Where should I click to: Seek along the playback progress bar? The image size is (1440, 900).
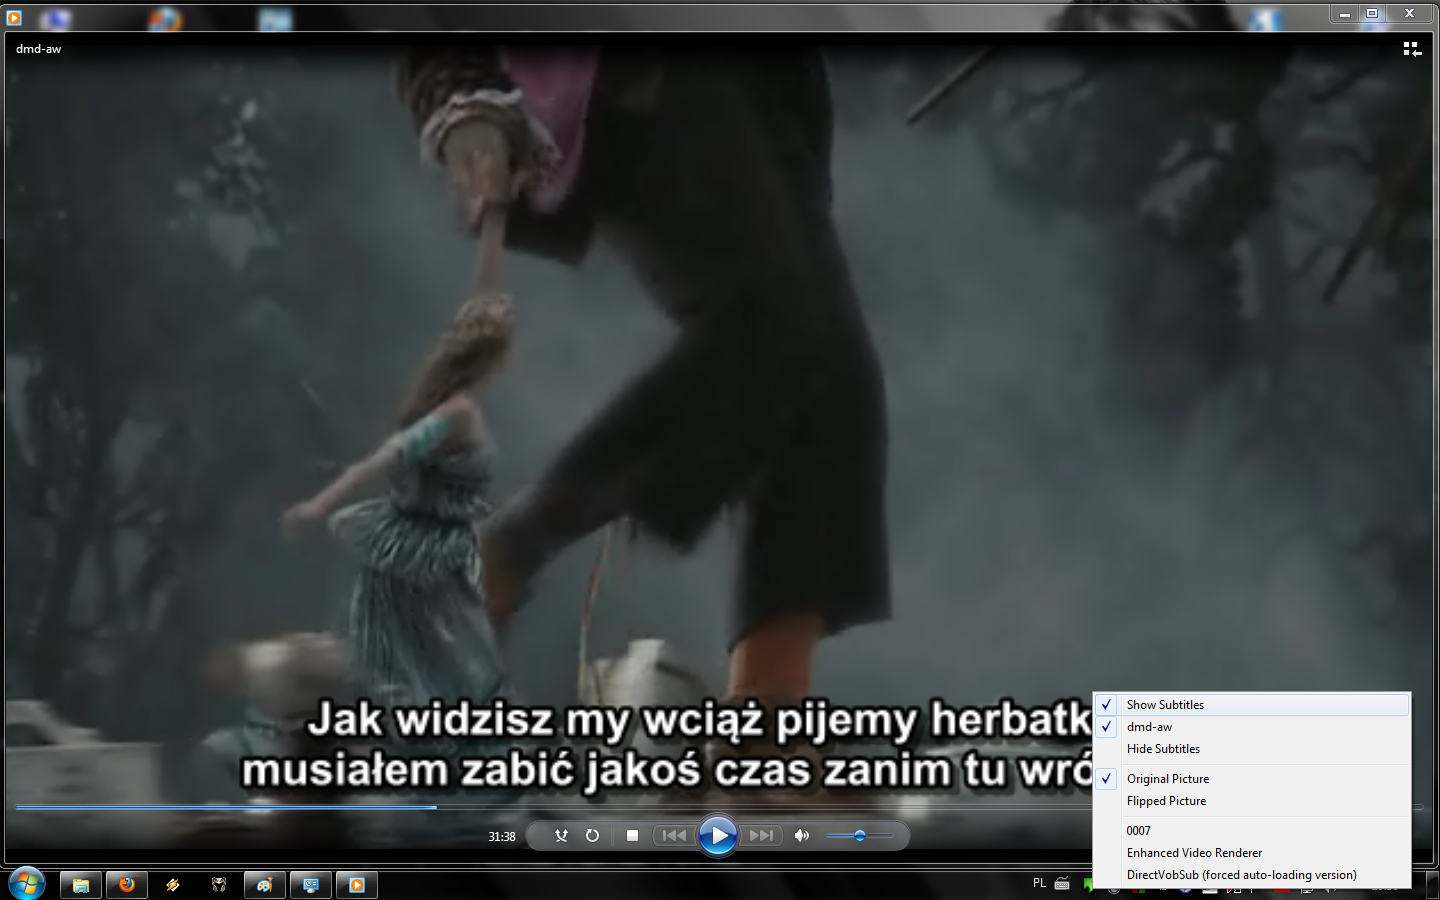tap(719, 807)
